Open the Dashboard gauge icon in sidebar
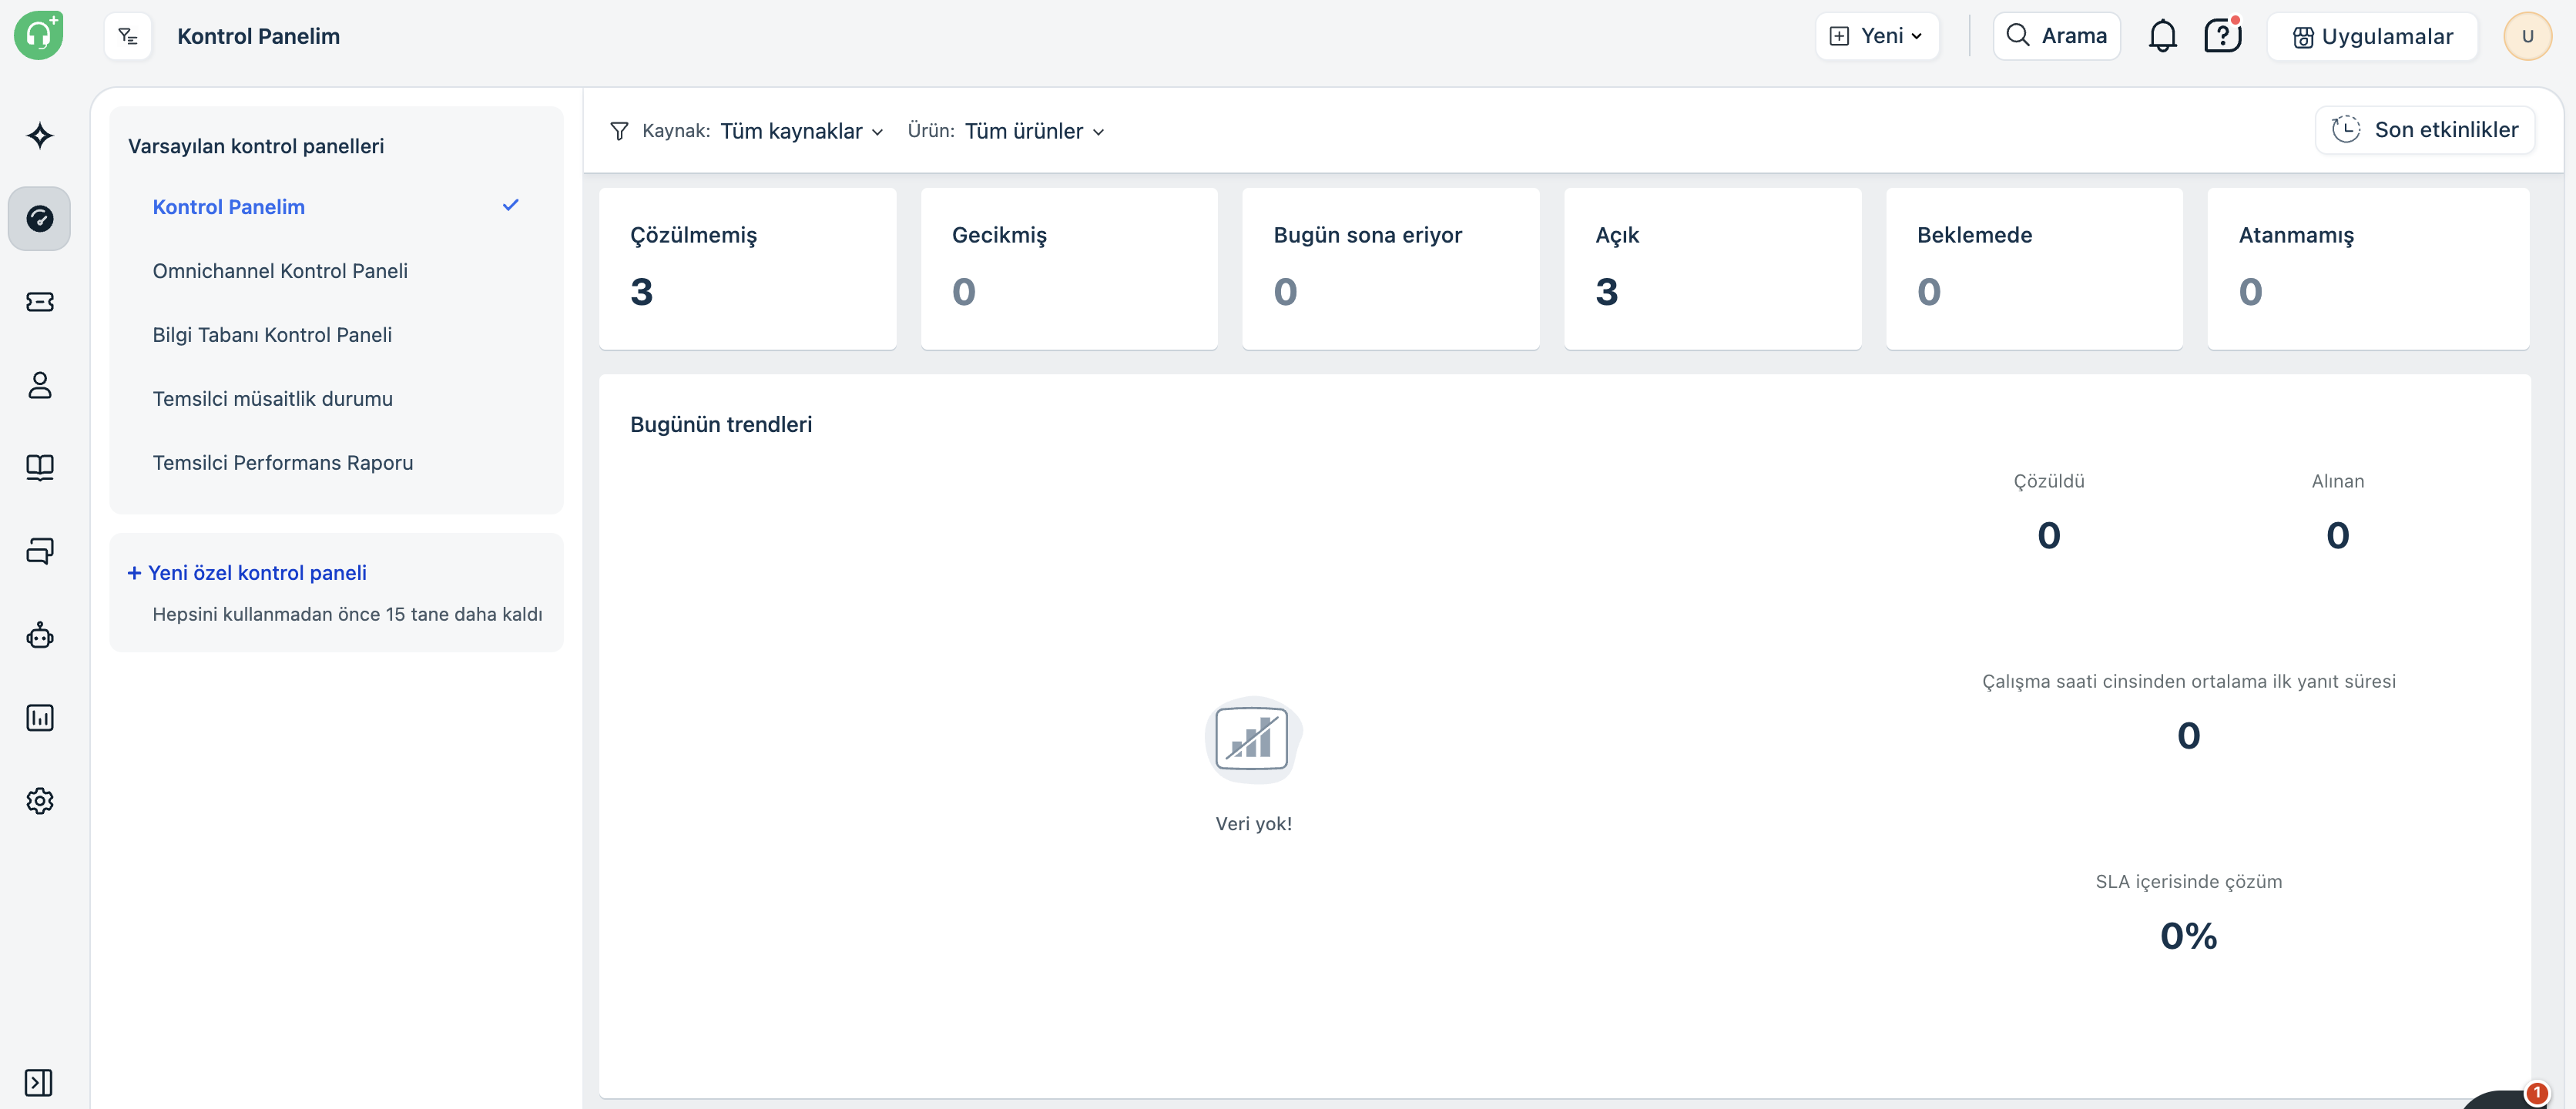Viewport: 2576px width, 1109px height. tap(40, 218)
